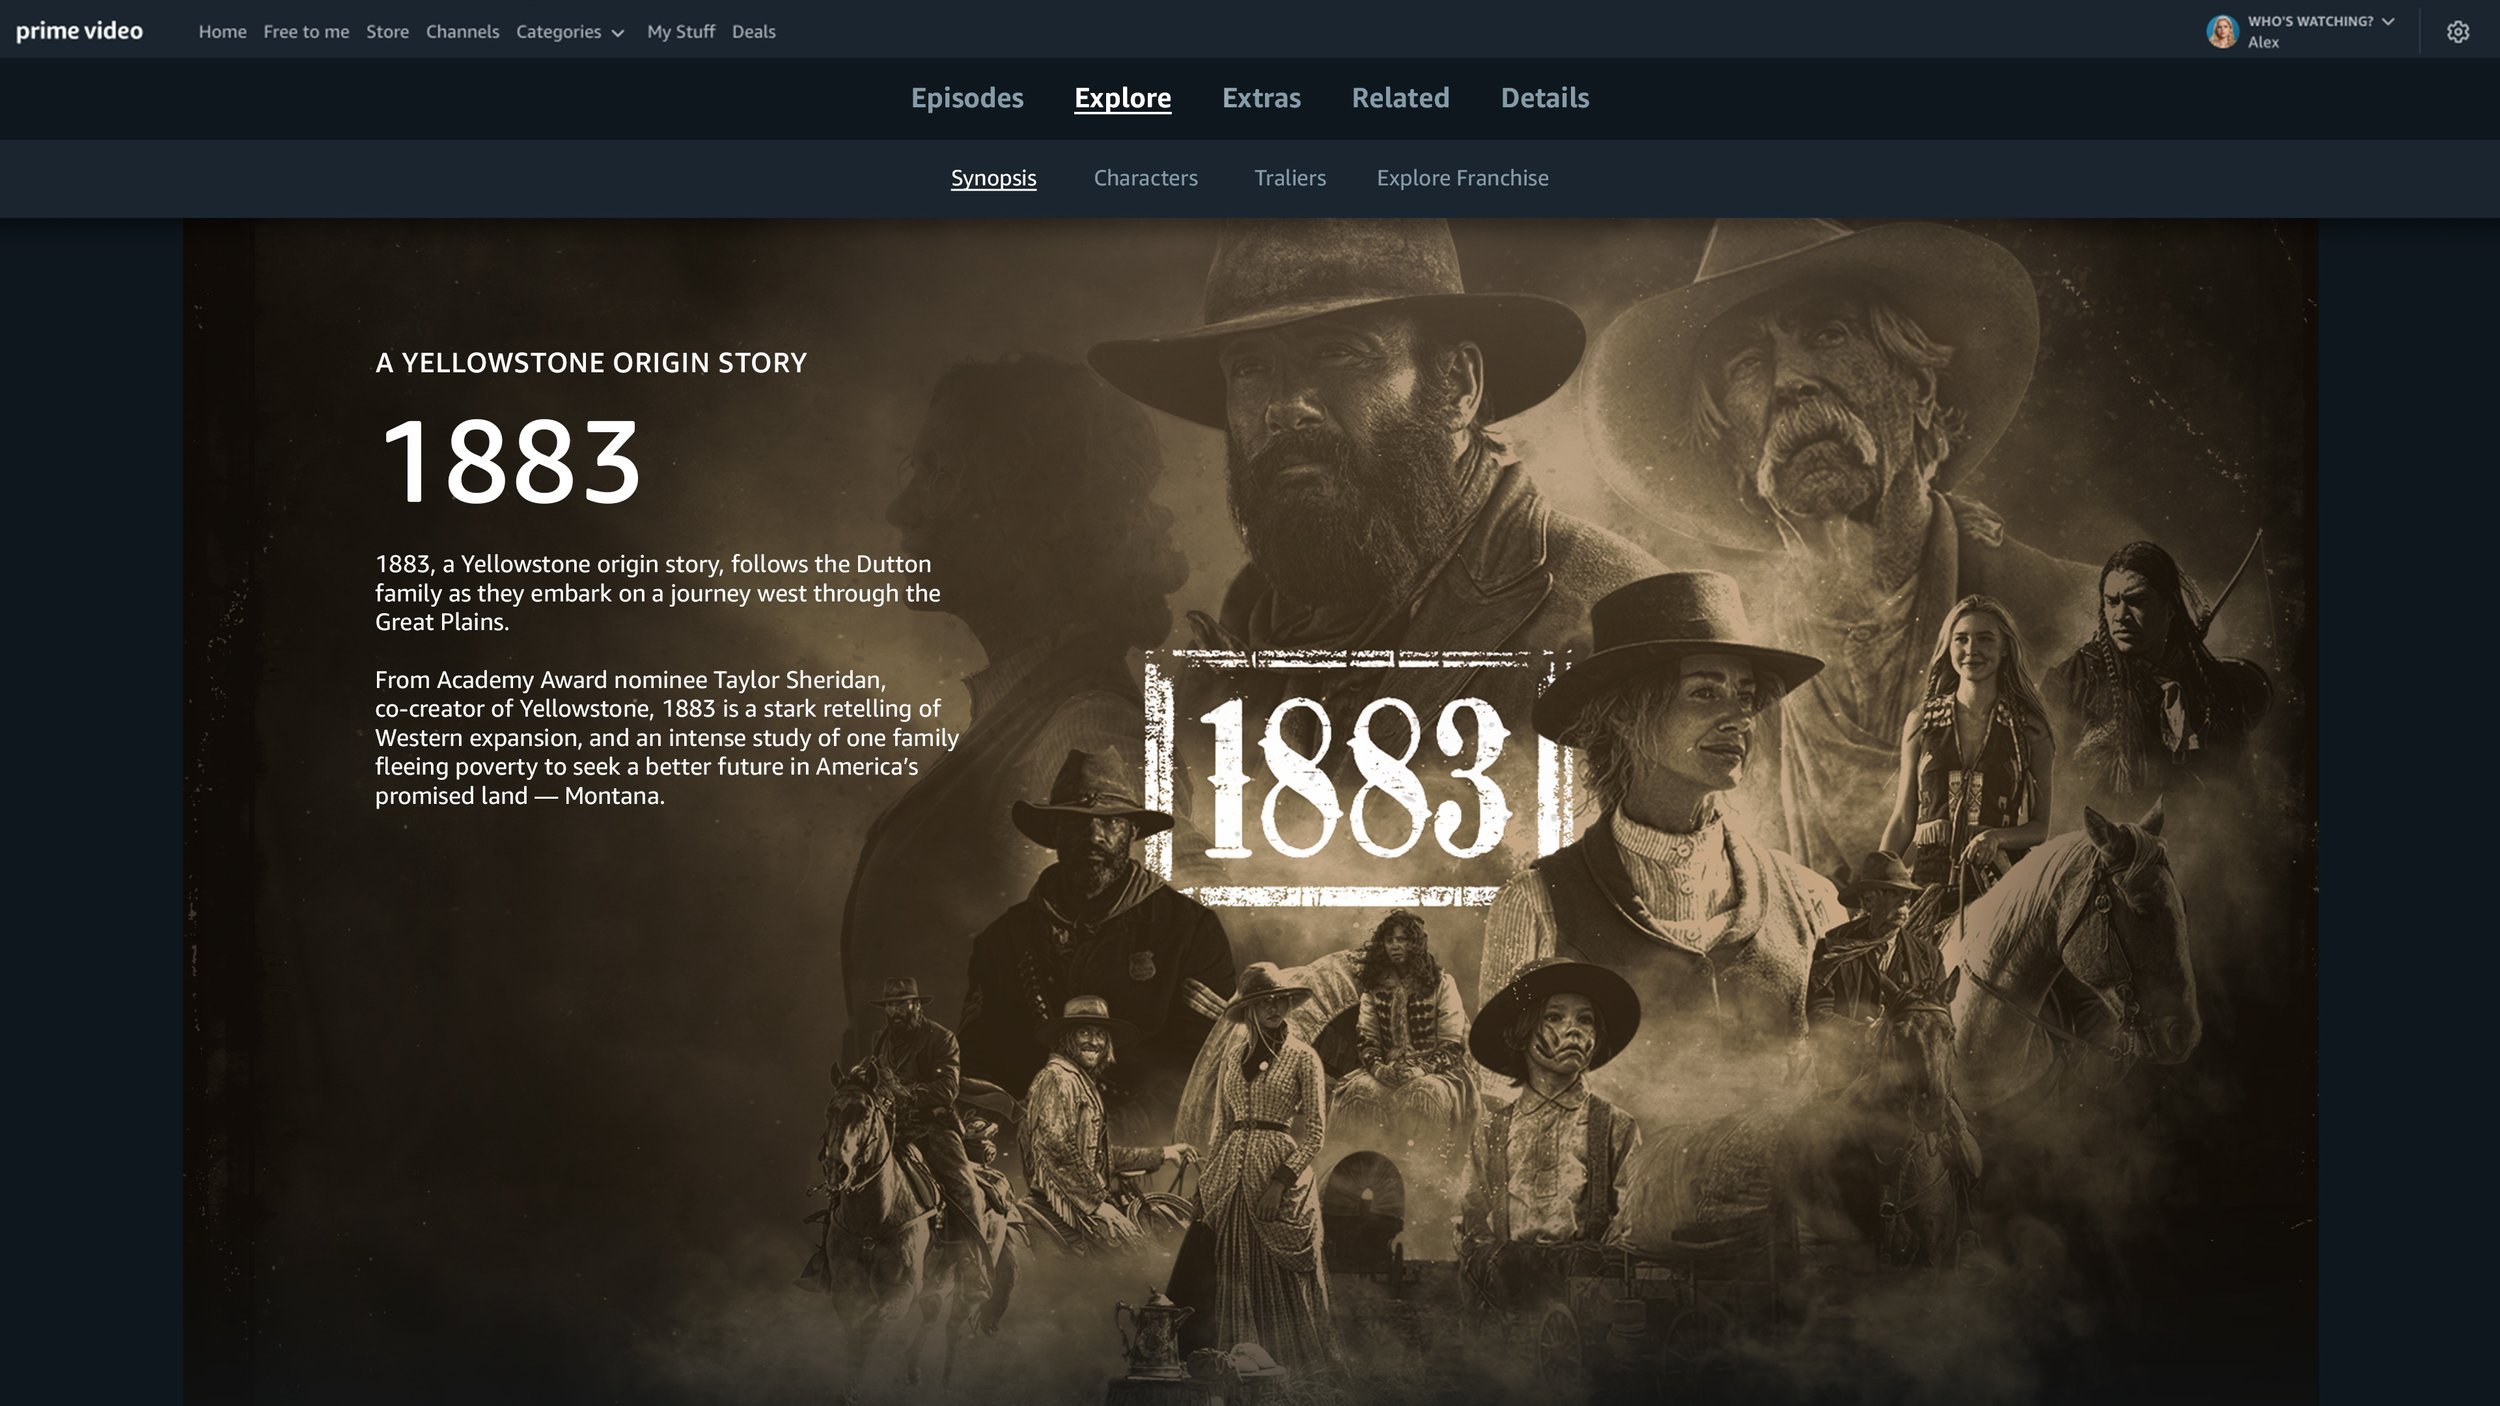Click 'A YELLOWSTONE ORIGIN STORY' heading
2500x1406 pixels.
click(590, 362)
